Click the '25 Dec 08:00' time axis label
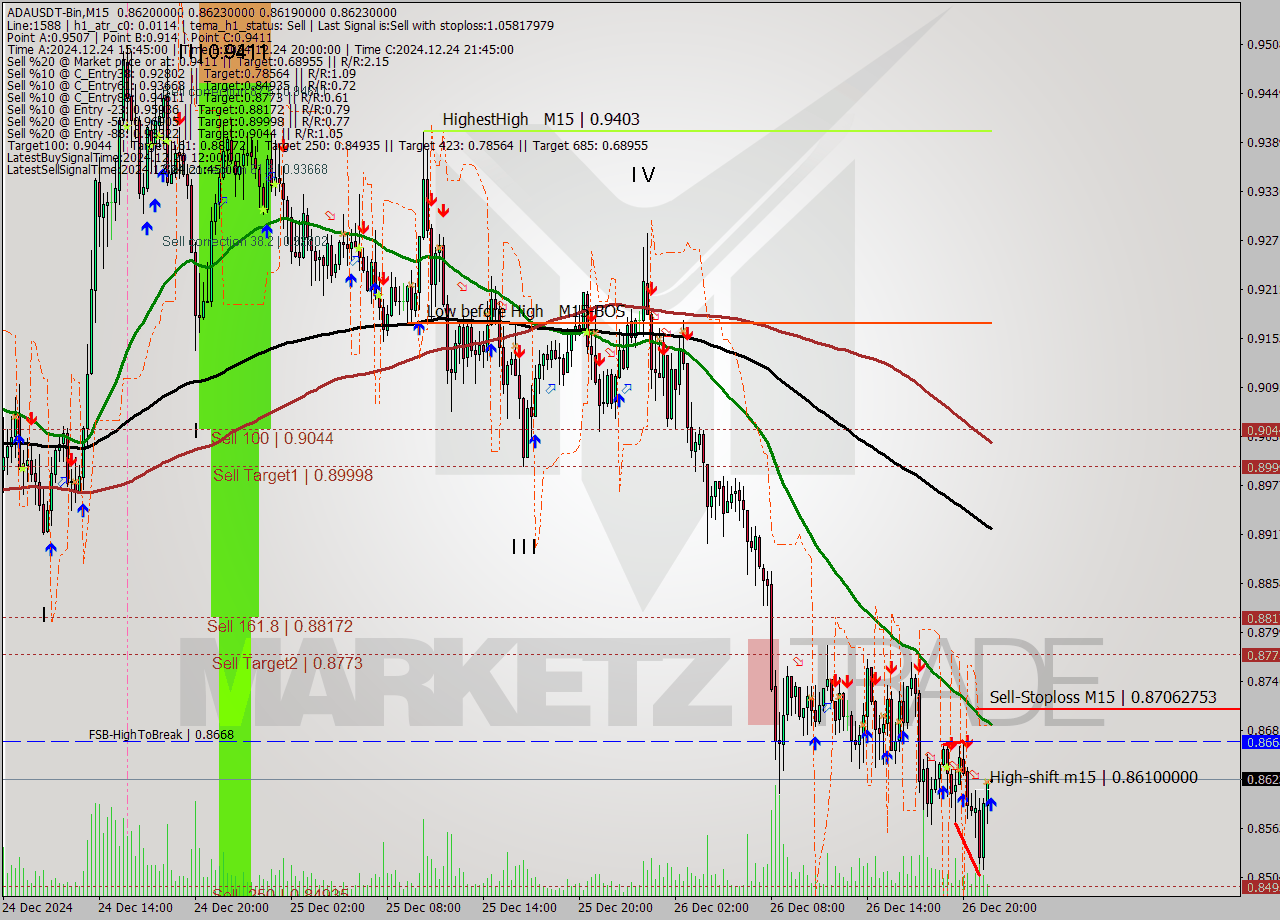This screenshot has height=920, width=1280. [423, 908]
